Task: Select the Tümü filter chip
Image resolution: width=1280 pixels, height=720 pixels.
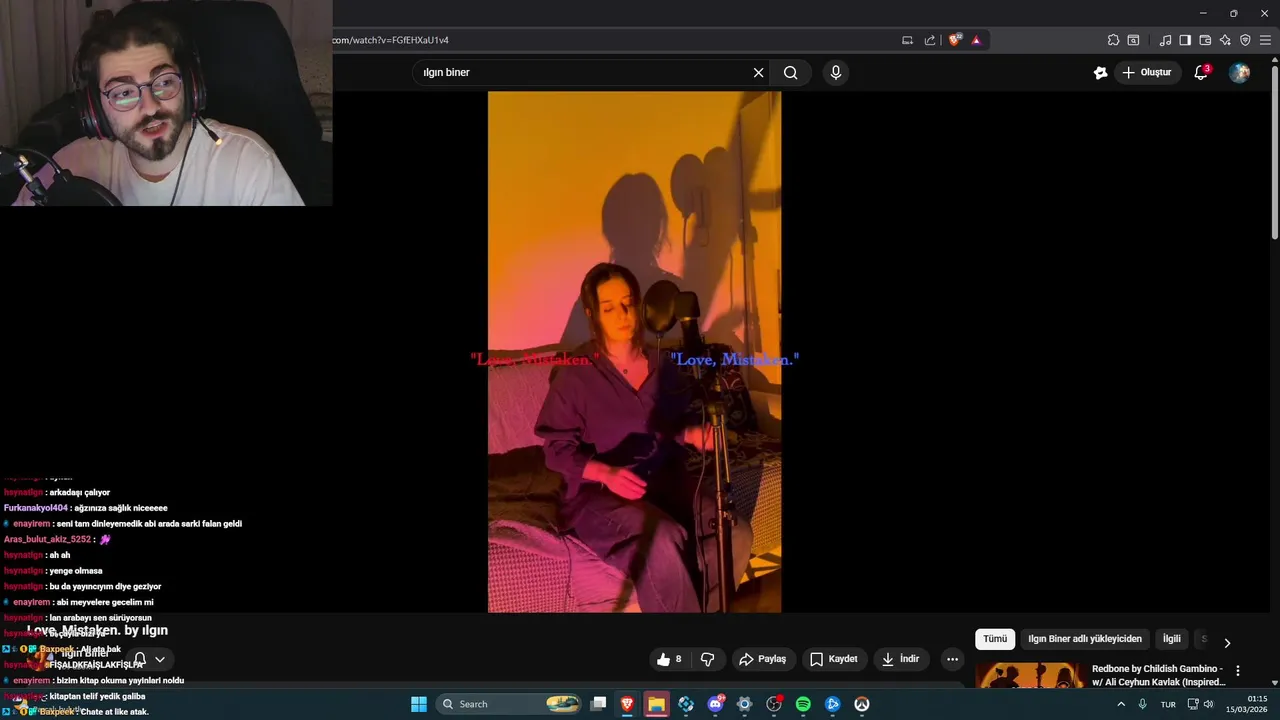Action: click(995, 639)
